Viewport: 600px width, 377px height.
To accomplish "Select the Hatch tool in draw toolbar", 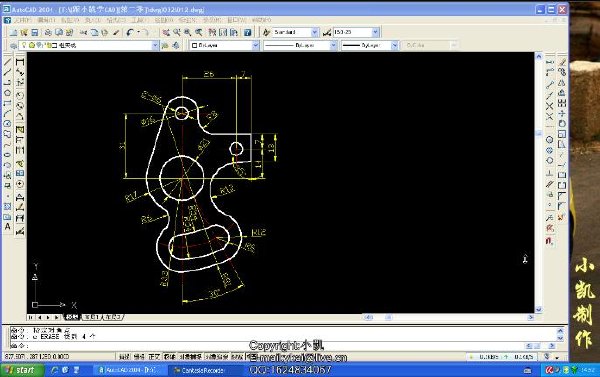I will [7, 207].
